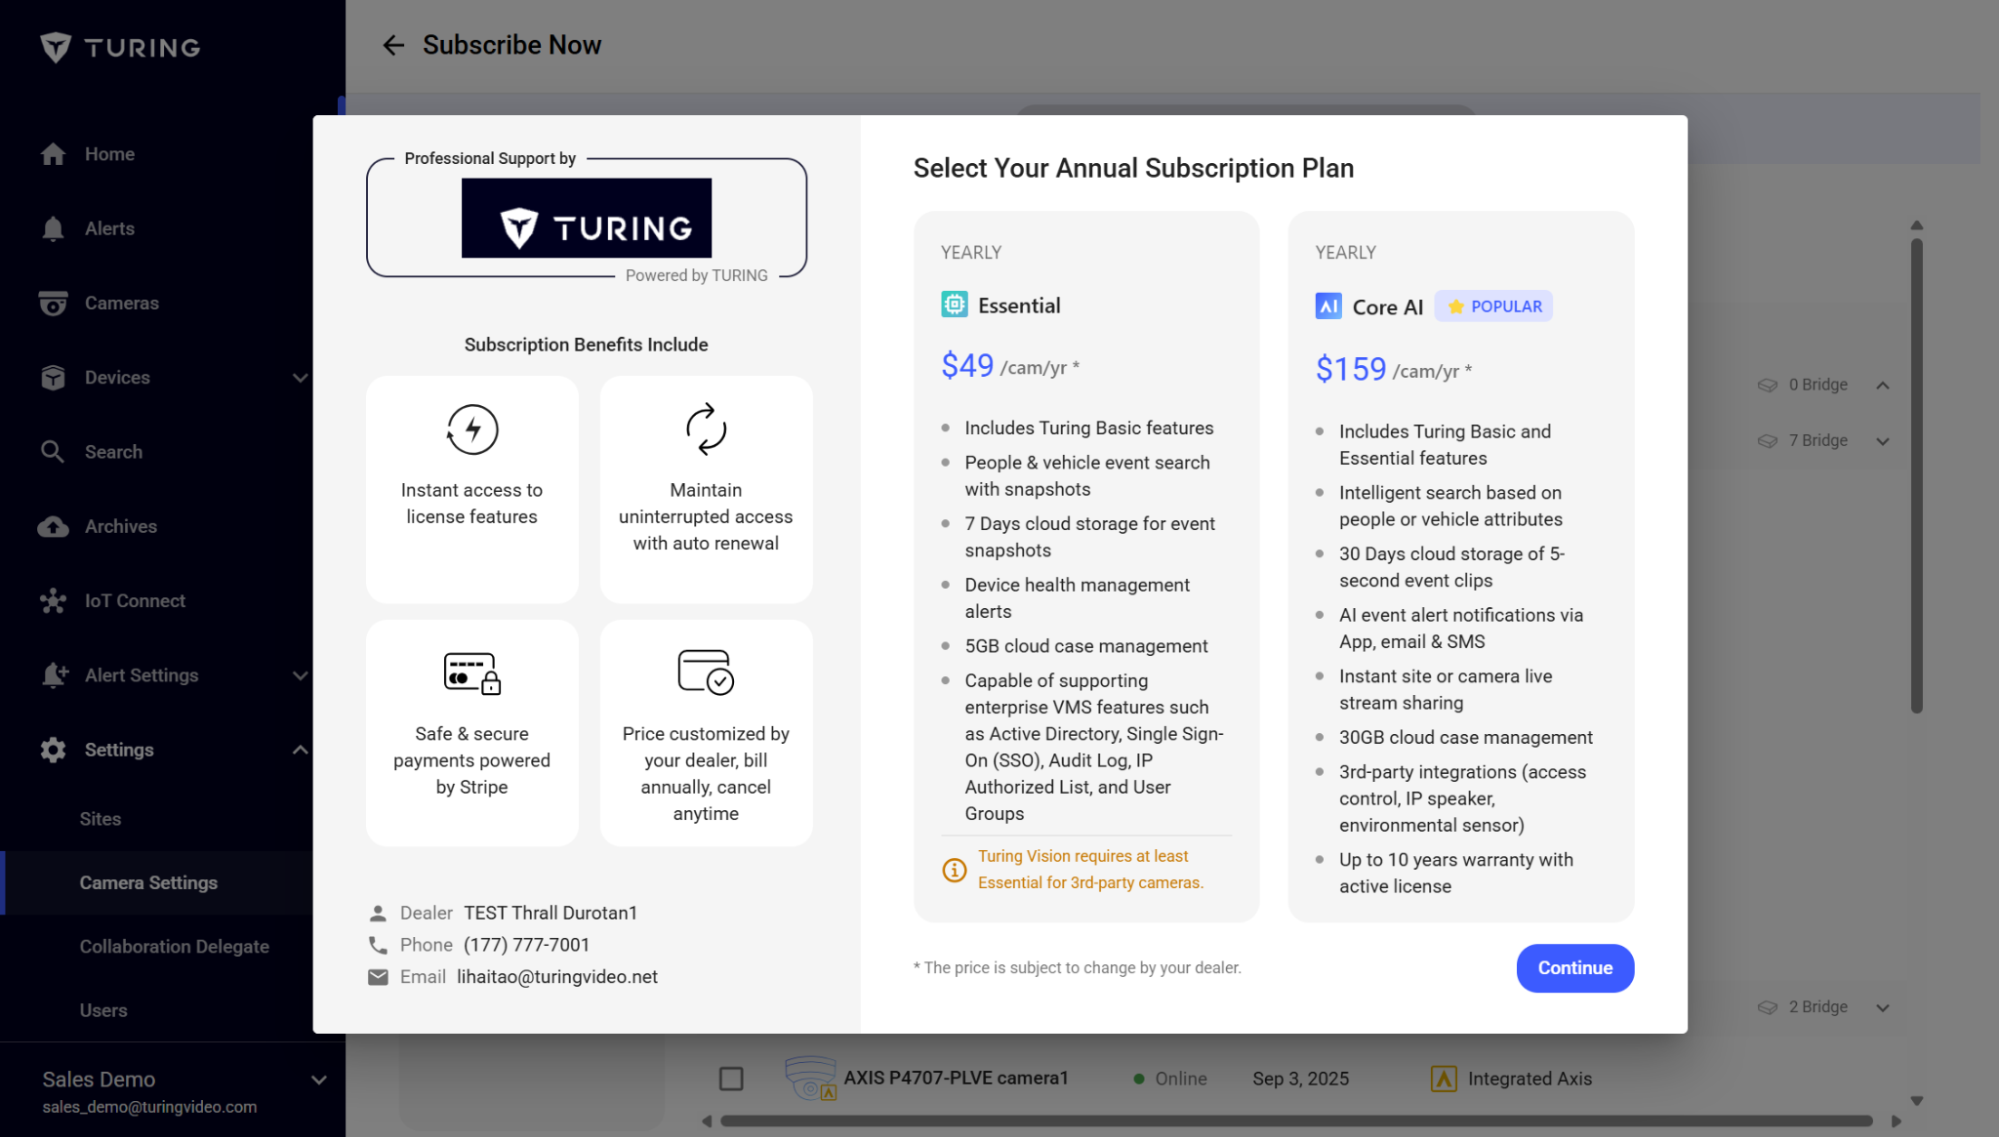Click the 0 Bridge device icon
This screenshot has width=1999, height=1138.
(x=1767, y=385)
